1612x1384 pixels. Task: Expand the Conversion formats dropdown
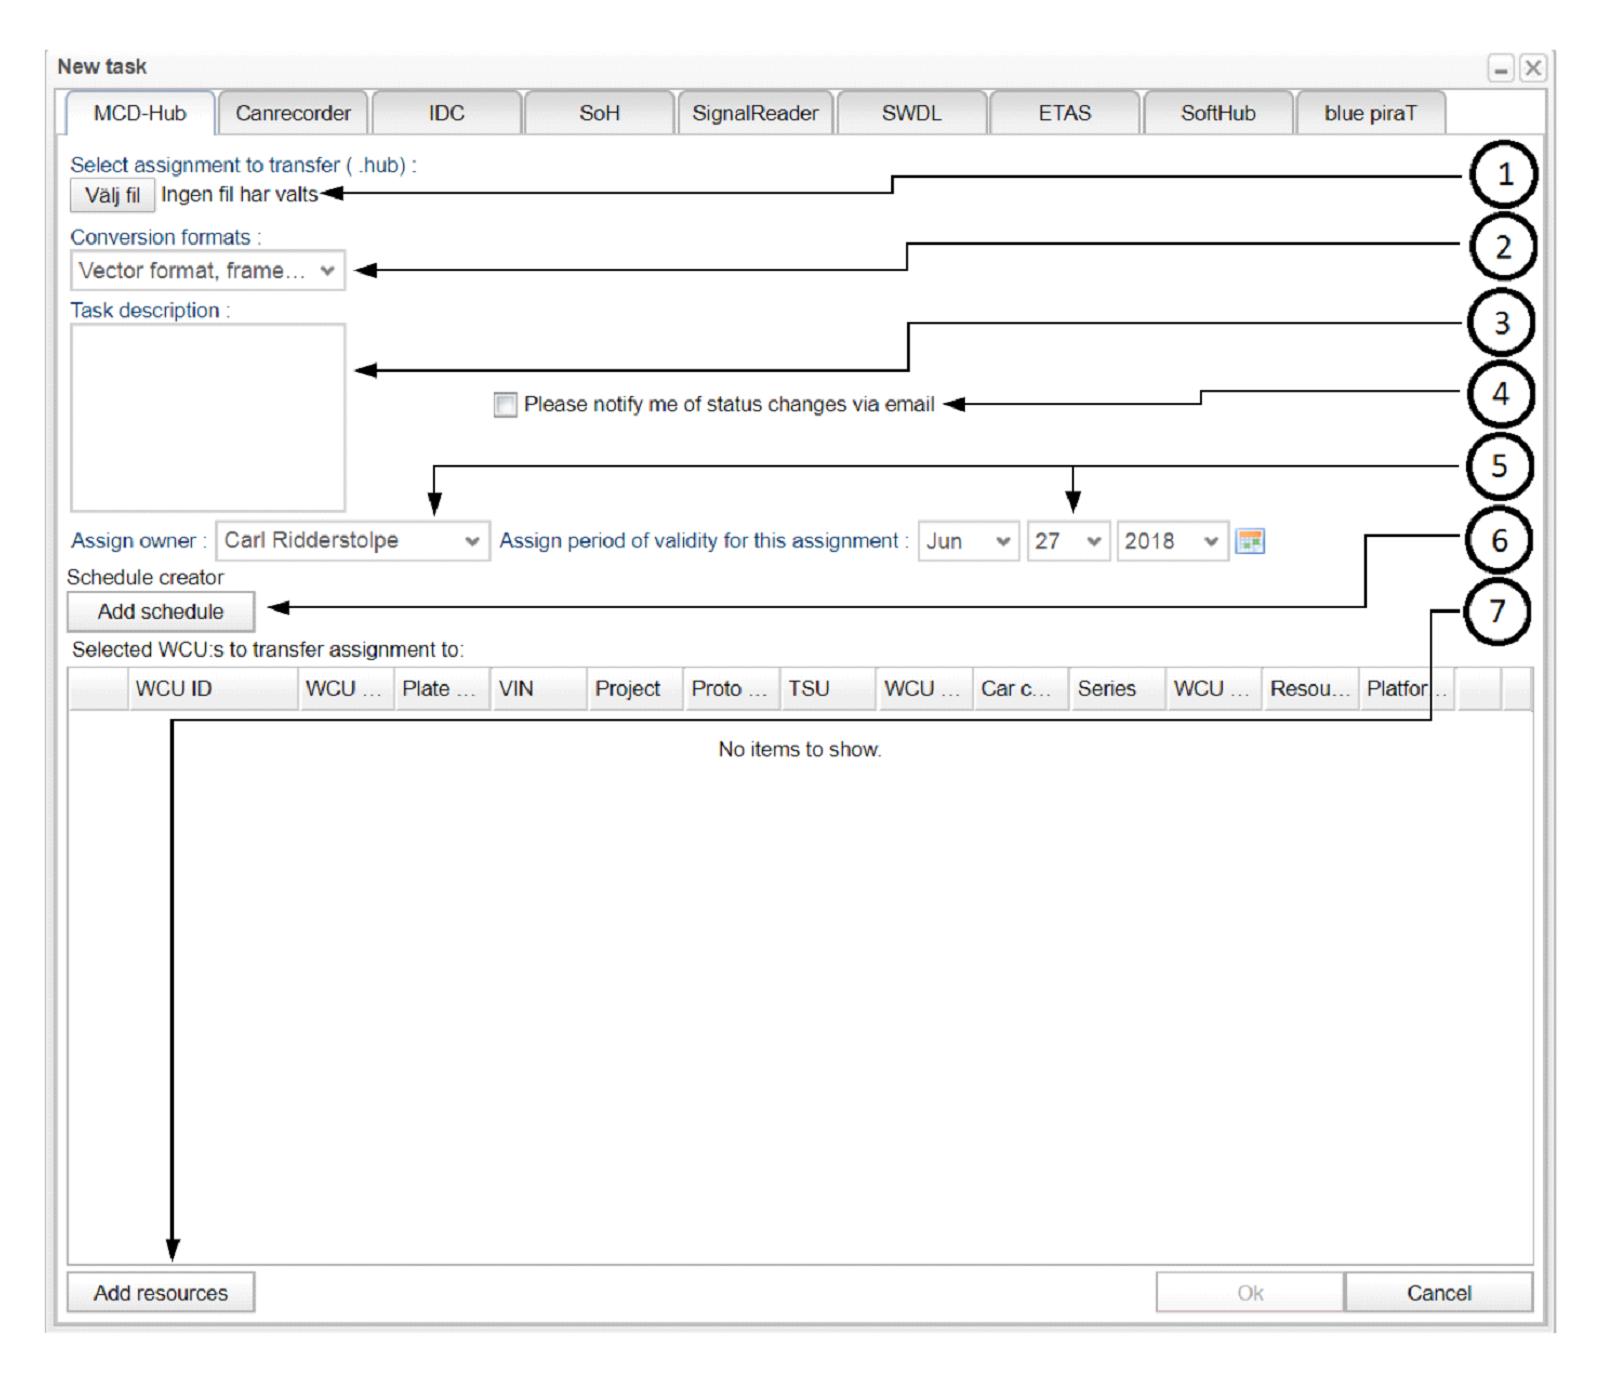pos(208,271)
